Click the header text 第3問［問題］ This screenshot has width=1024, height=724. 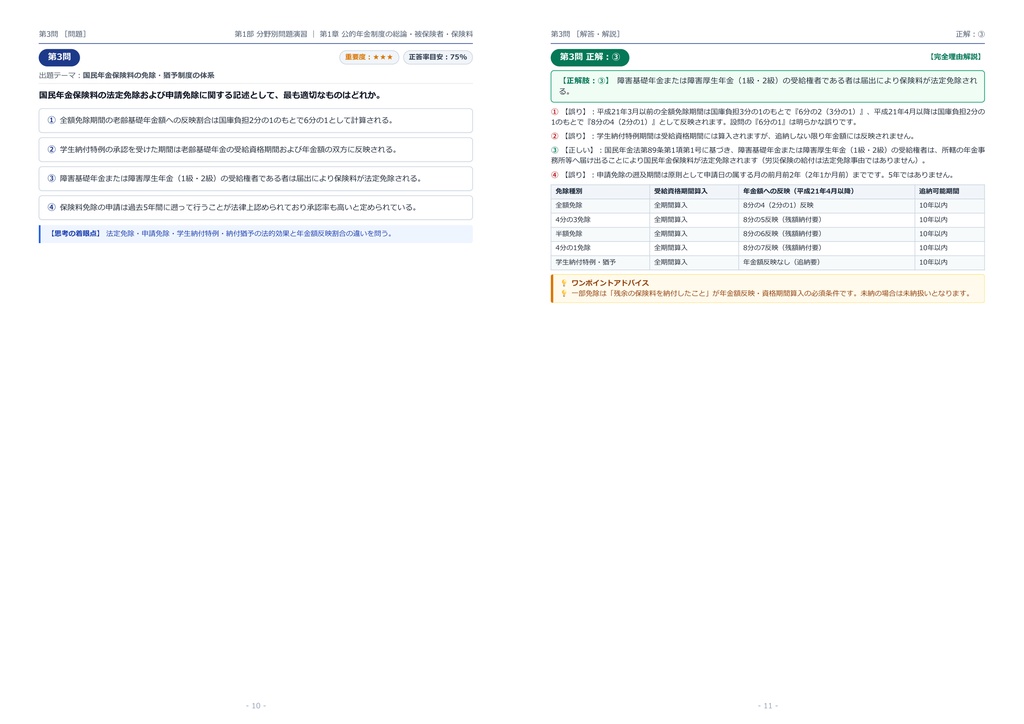tap(63, 34)
